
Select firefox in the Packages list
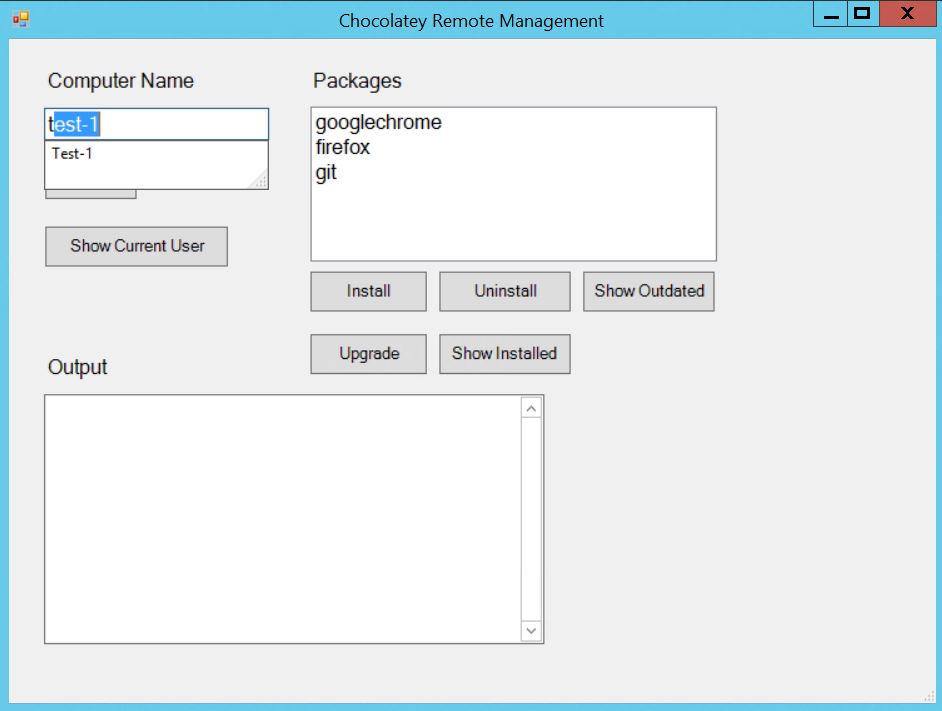coord(343,148)
